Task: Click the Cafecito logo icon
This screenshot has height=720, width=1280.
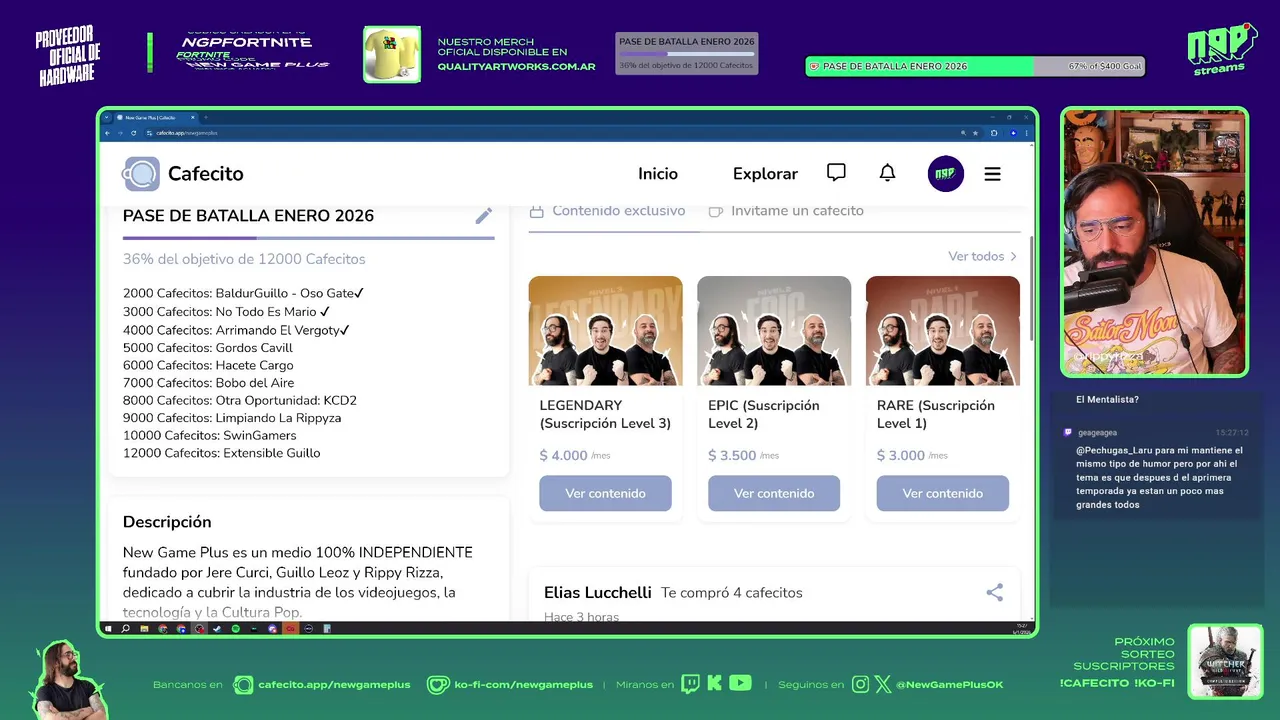Action: (x=141, y=174)
